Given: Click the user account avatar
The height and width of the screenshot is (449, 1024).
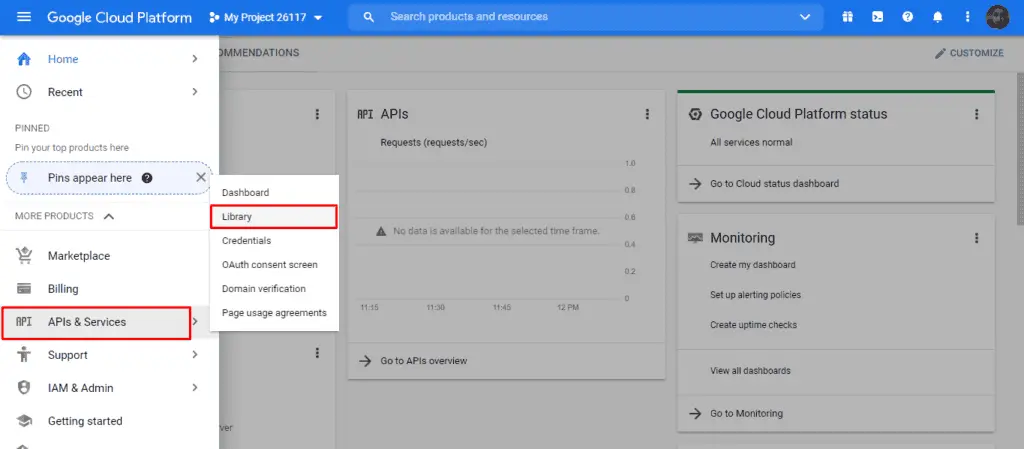Looking at the screenshot, I should pyautogui.click(x=998, y=18).
